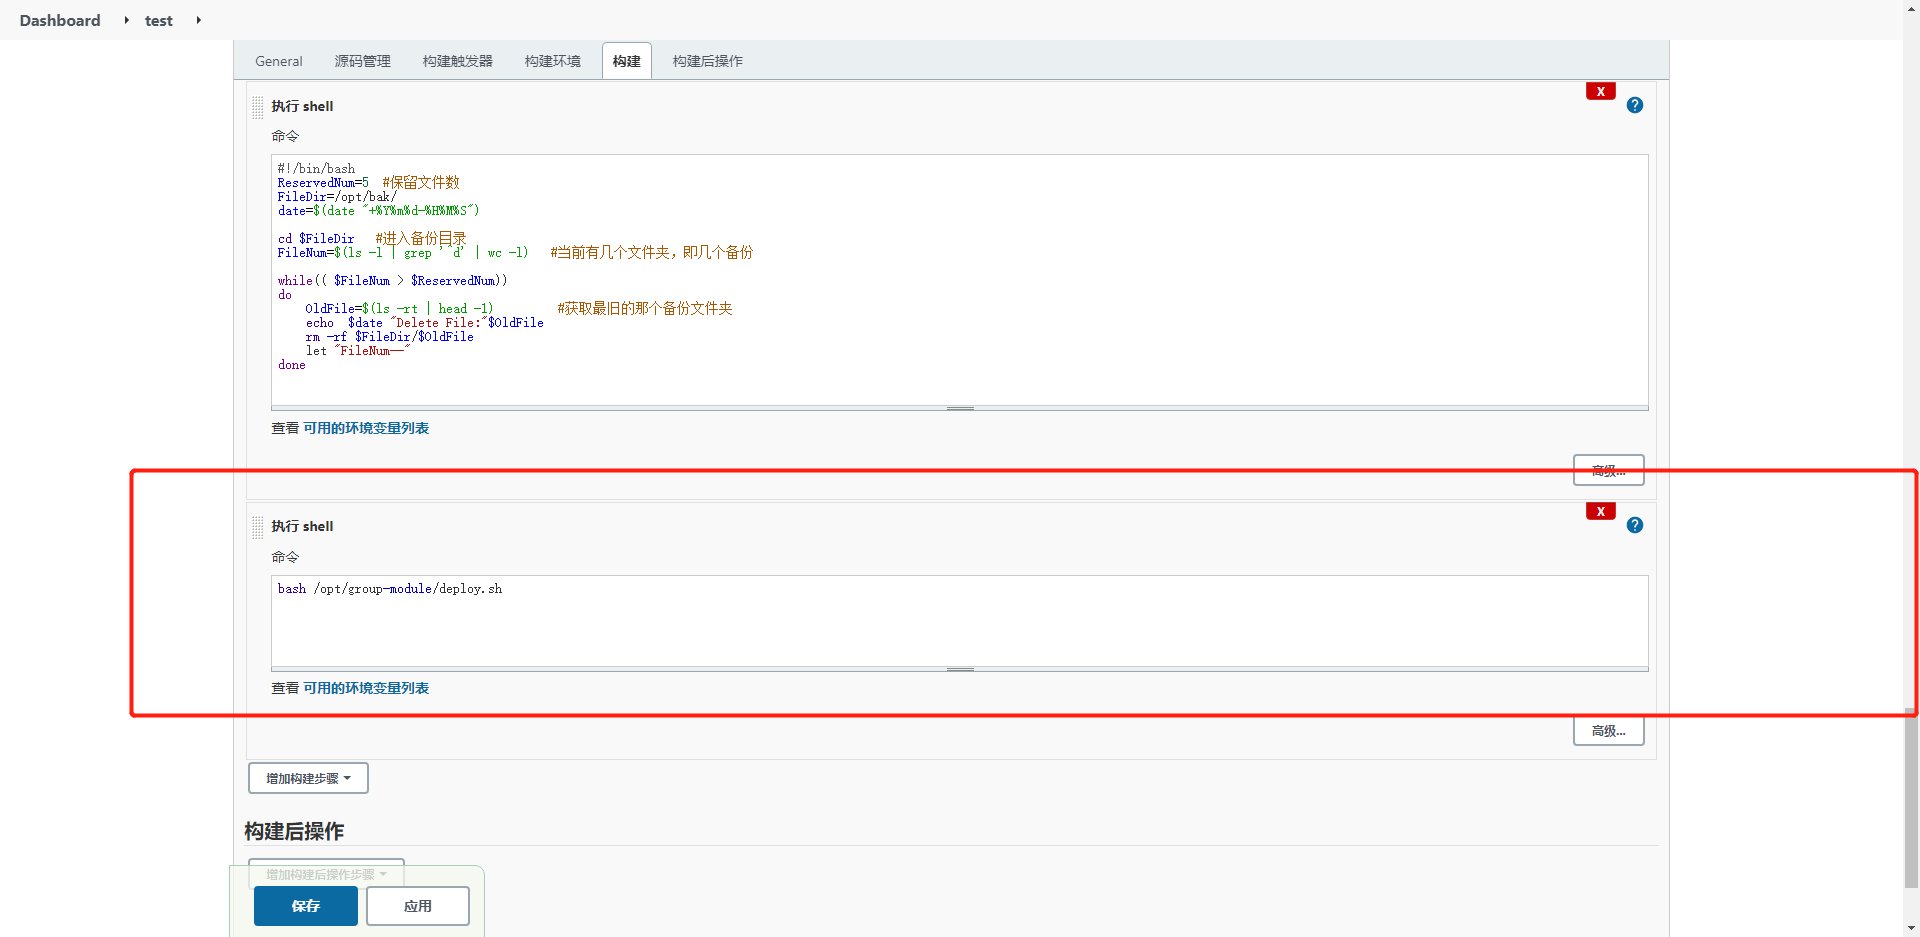Select the 构建 tab
Image resolution: width=1920 pixels, height=937 pixels.
626,61
